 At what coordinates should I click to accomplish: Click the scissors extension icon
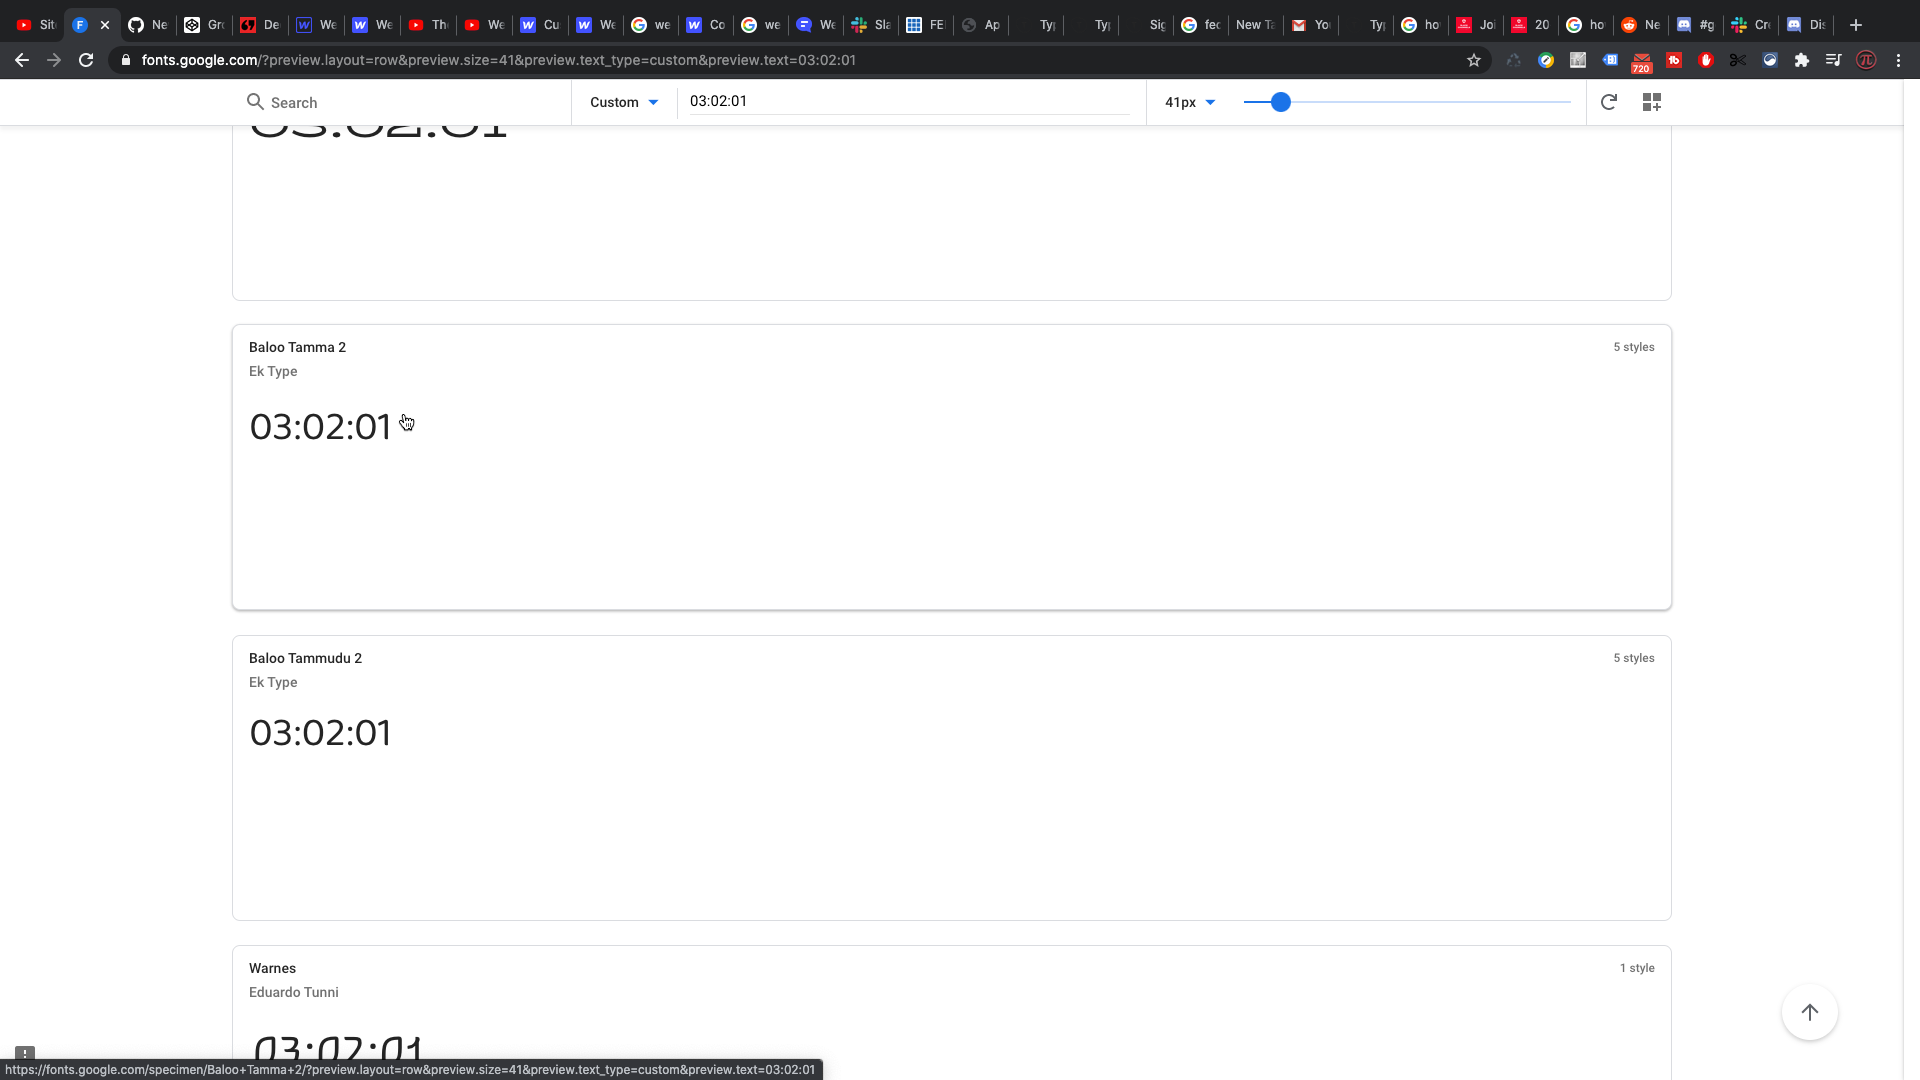[1738, 60]
